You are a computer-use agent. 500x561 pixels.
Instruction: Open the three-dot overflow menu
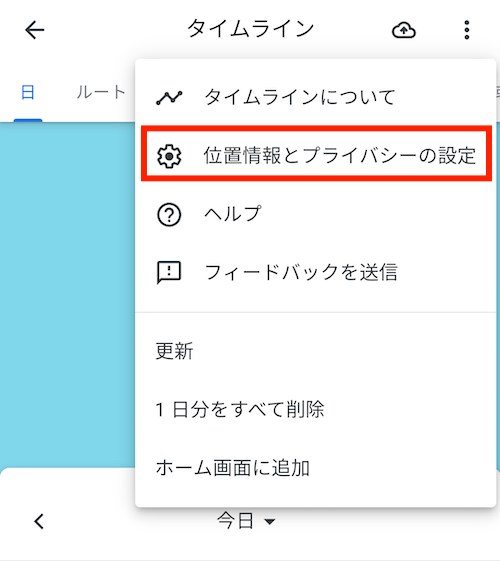[466, 30]
